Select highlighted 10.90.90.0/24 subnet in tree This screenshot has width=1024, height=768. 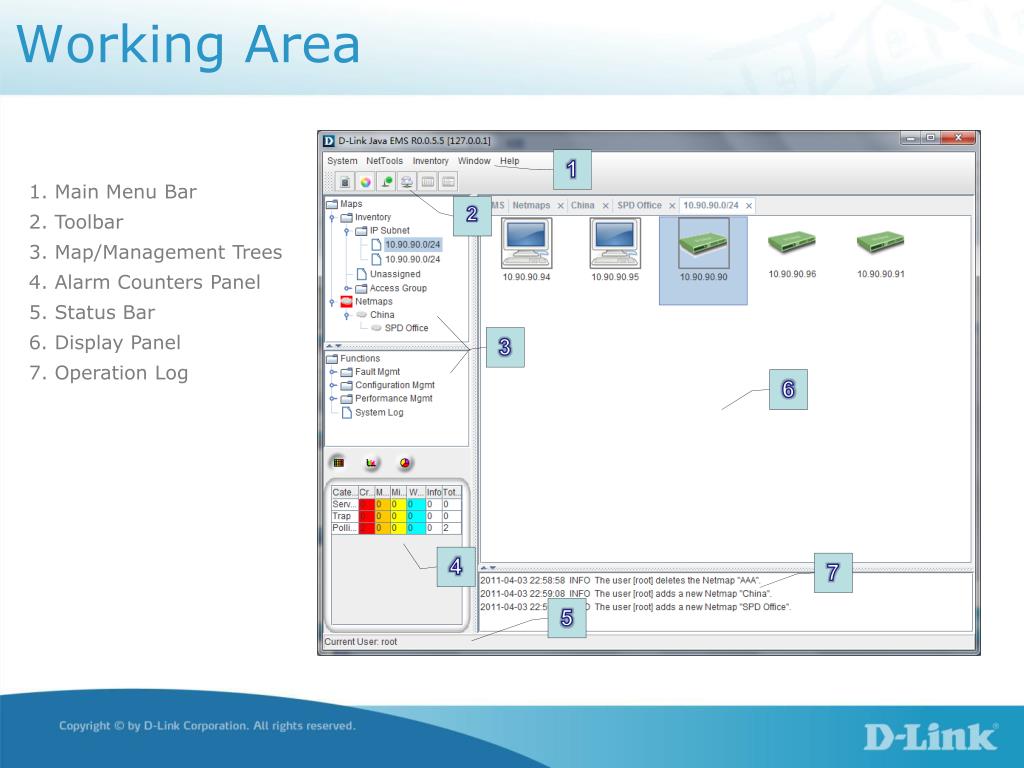(x=412, y=245)
